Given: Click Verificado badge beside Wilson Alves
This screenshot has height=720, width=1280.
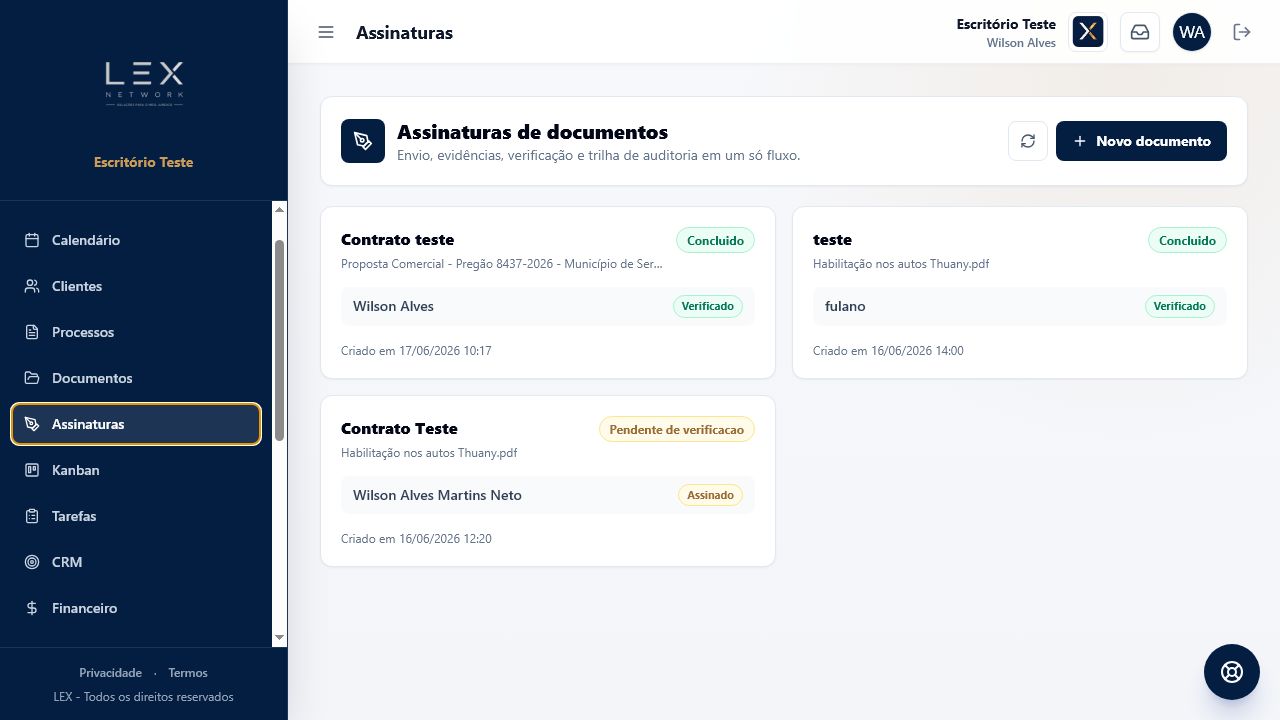Looking at the screenshot, I should tap(708, 306).
